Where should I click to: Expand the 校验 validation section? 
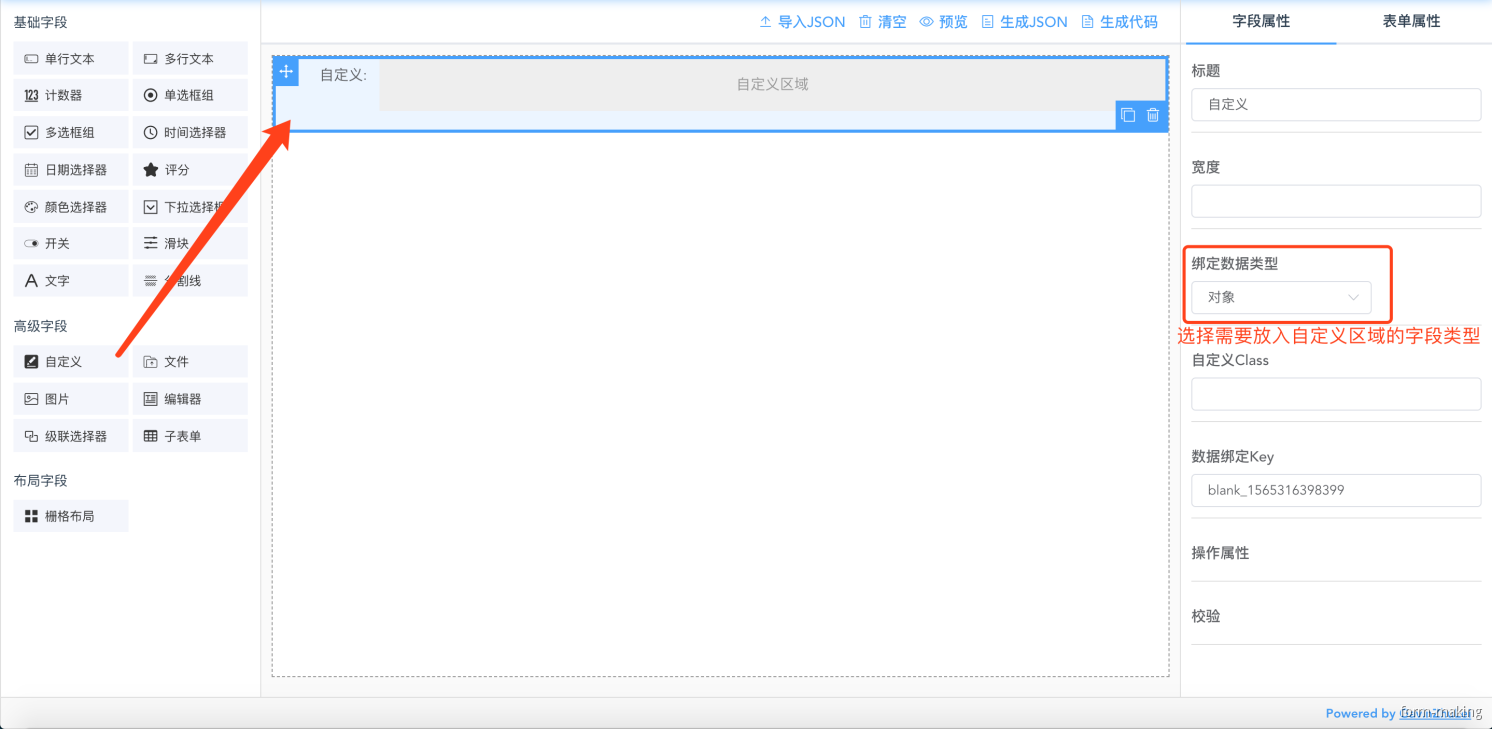pos(1206,616)
